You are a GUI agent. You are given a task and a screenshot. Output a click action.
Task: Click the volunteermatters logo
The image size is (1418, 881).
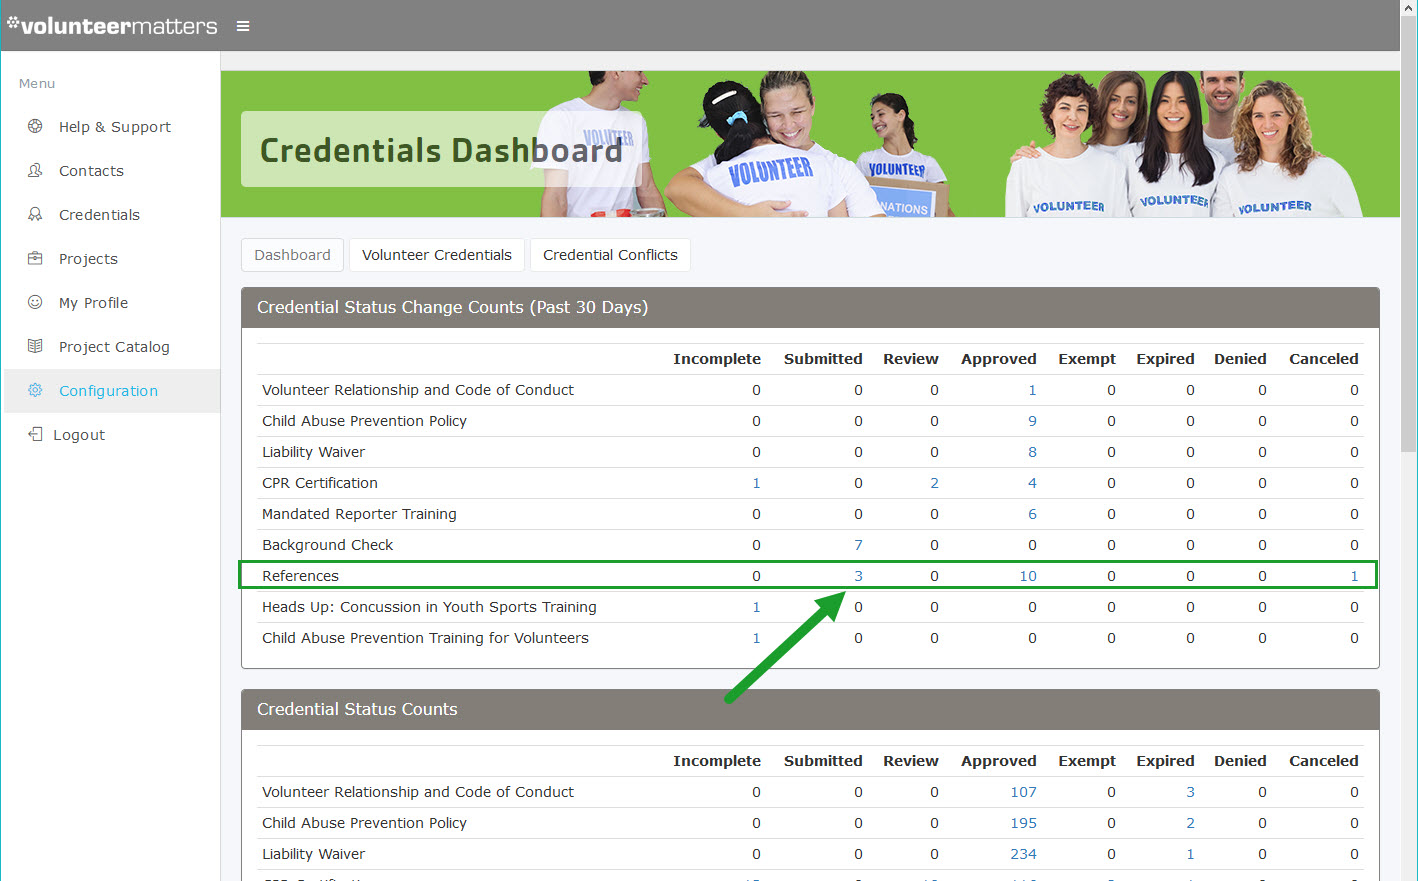point(112,26)
